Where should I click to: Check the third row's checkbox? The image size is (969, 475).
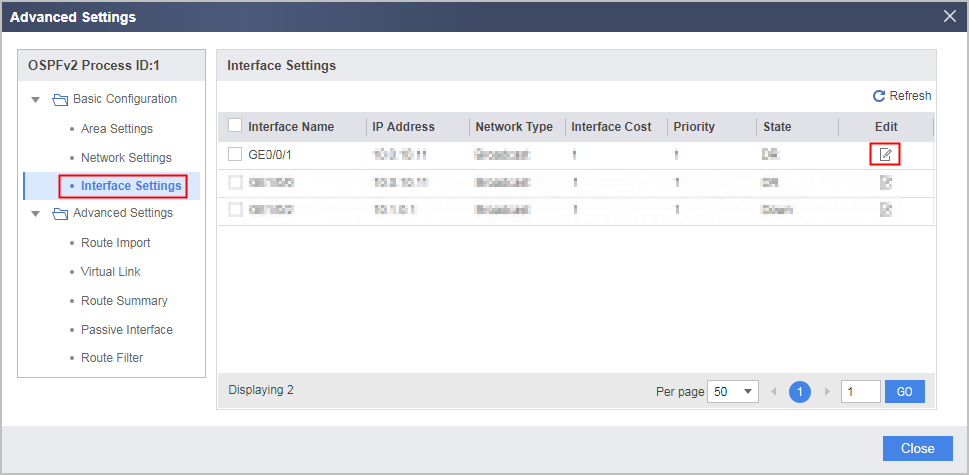235,210
